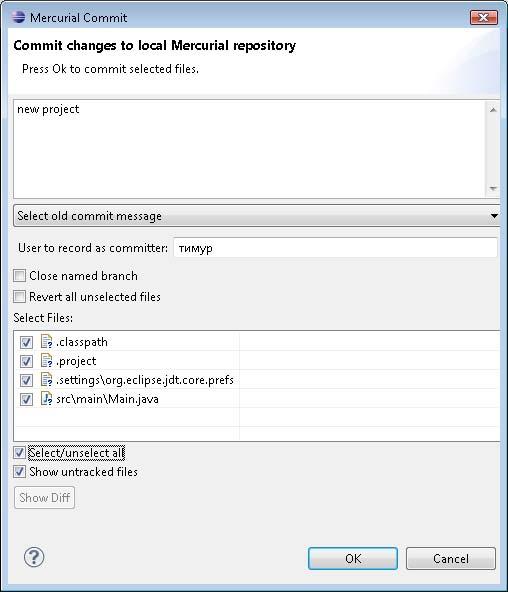
Task: Enable Close named branch option
Action: pyautogui.click(x=20, y=276)
